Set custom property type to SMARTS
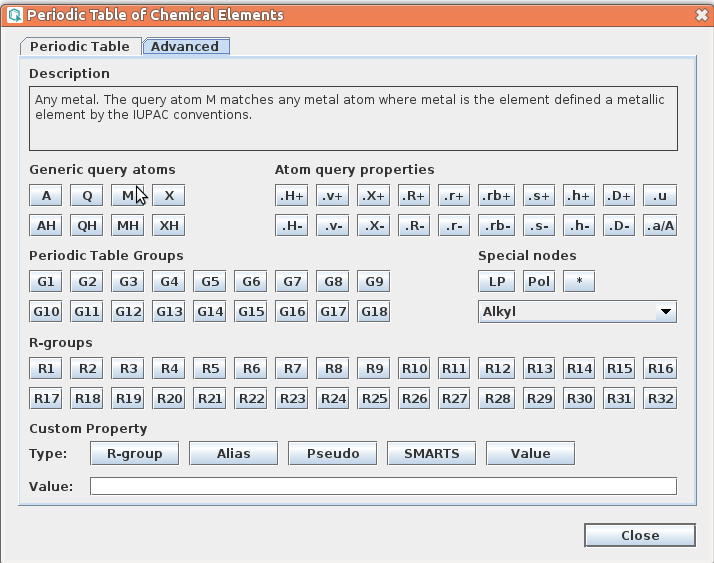Screen dimensions: 714x563 (432, 454)
